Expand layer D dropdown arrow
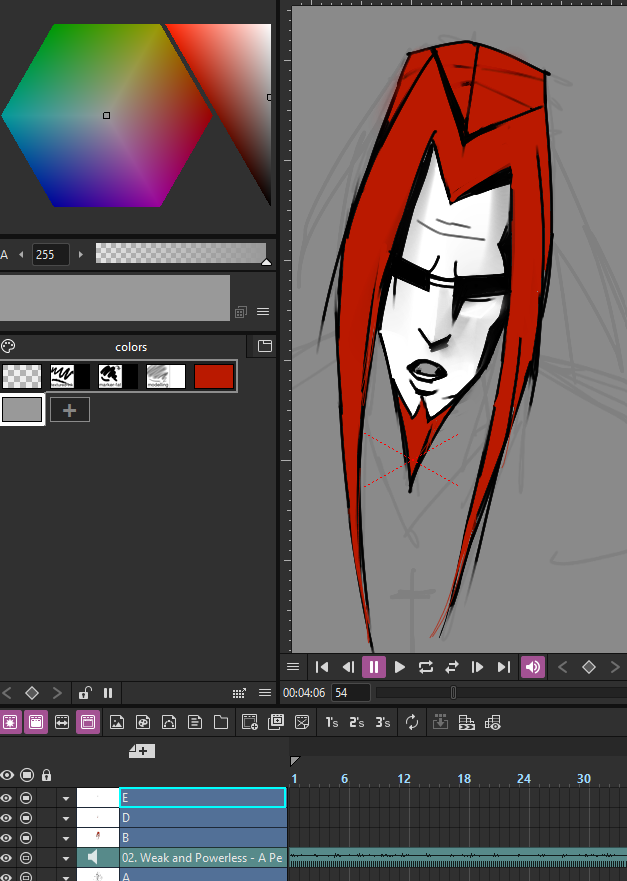This screenshot has width=627, height=881. tap(66, 819)
